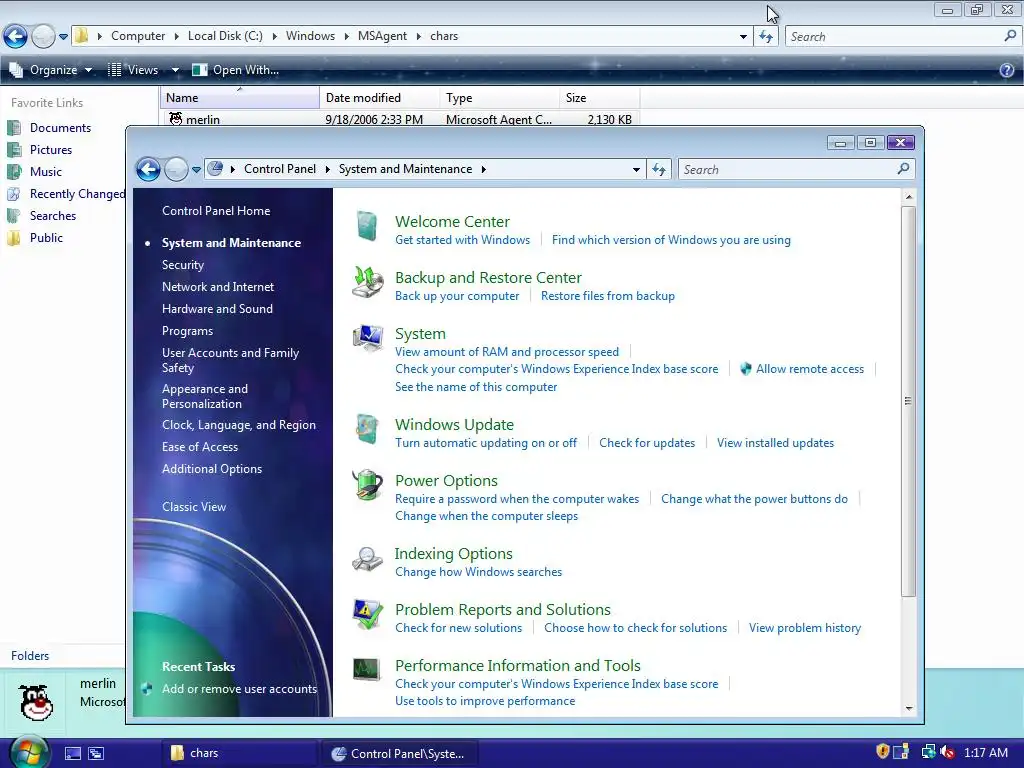Click Use tools to improve performance
Image resolution: width=1024 pixels, height=768 pixels.
(x=485, y=701)
